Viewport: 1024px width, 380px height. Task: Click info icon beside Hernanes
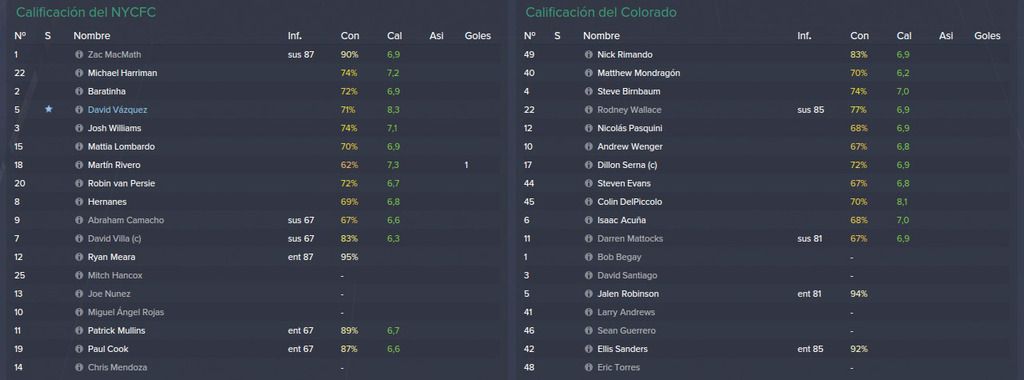click(x=79, y=202)
